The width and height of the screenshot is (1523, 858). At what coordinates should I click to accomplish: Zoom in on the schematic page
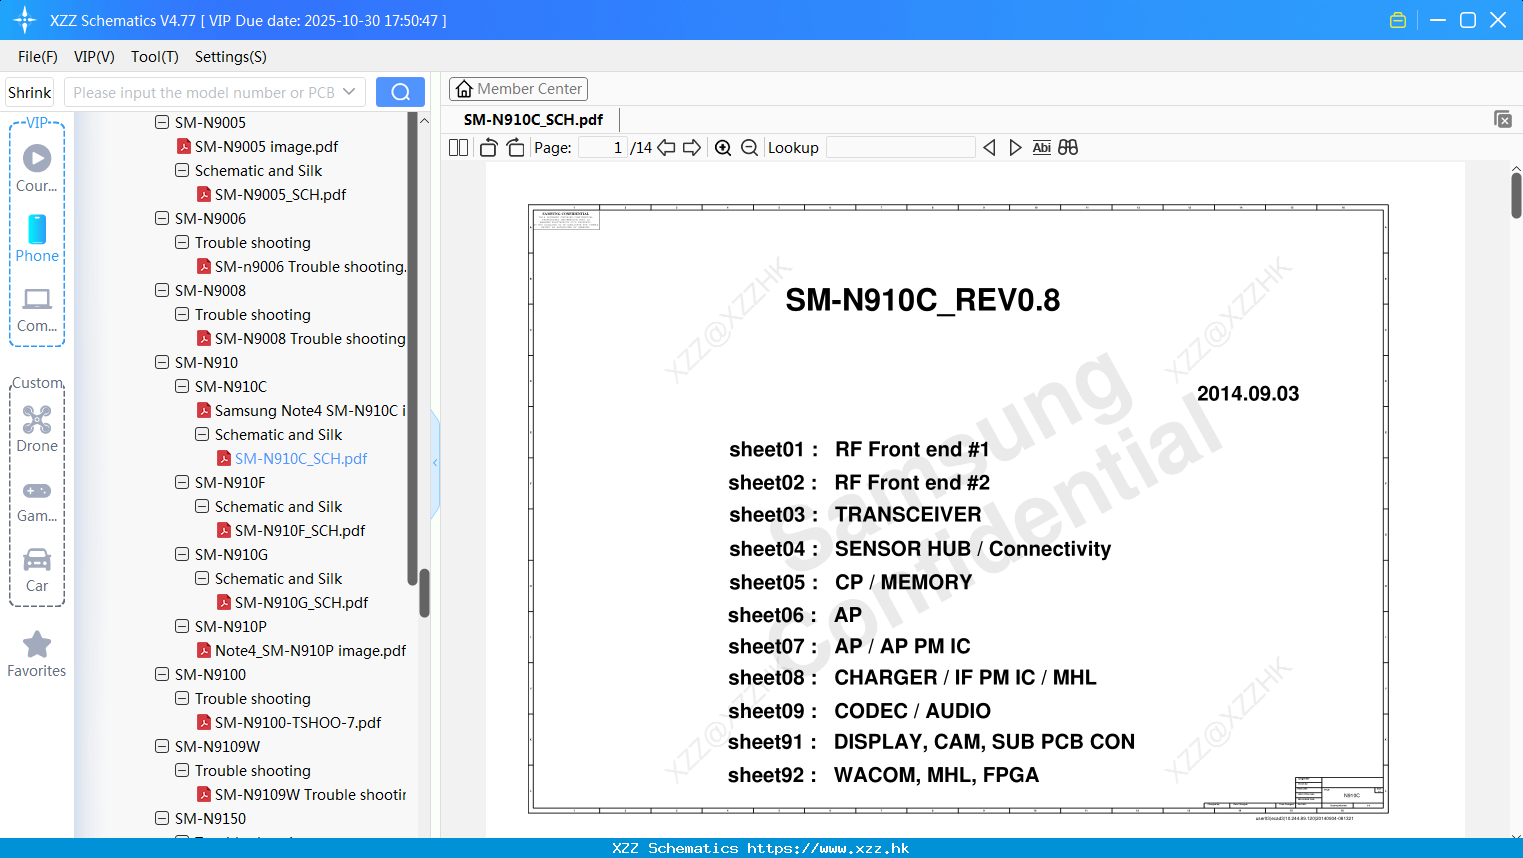722,147
